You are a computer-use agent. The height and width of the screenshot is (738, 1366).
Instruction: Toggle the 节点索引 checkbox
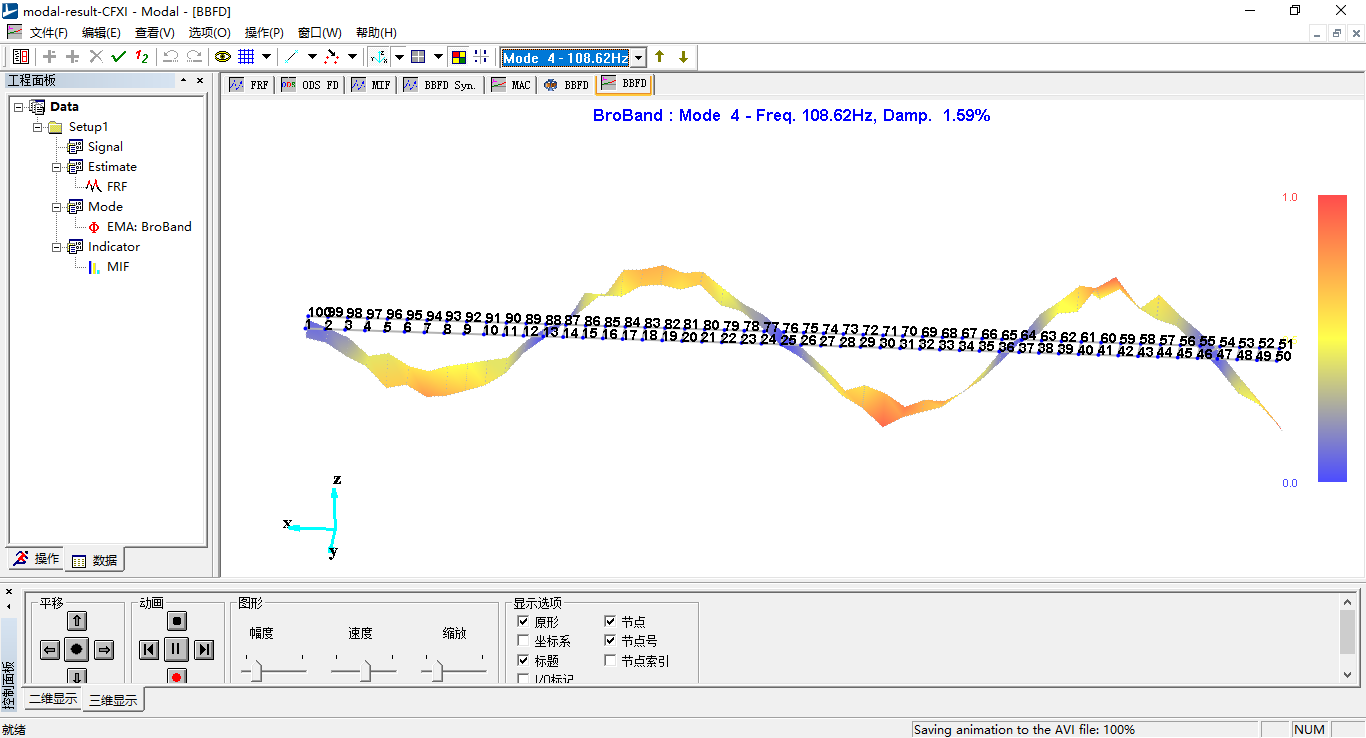610,661
